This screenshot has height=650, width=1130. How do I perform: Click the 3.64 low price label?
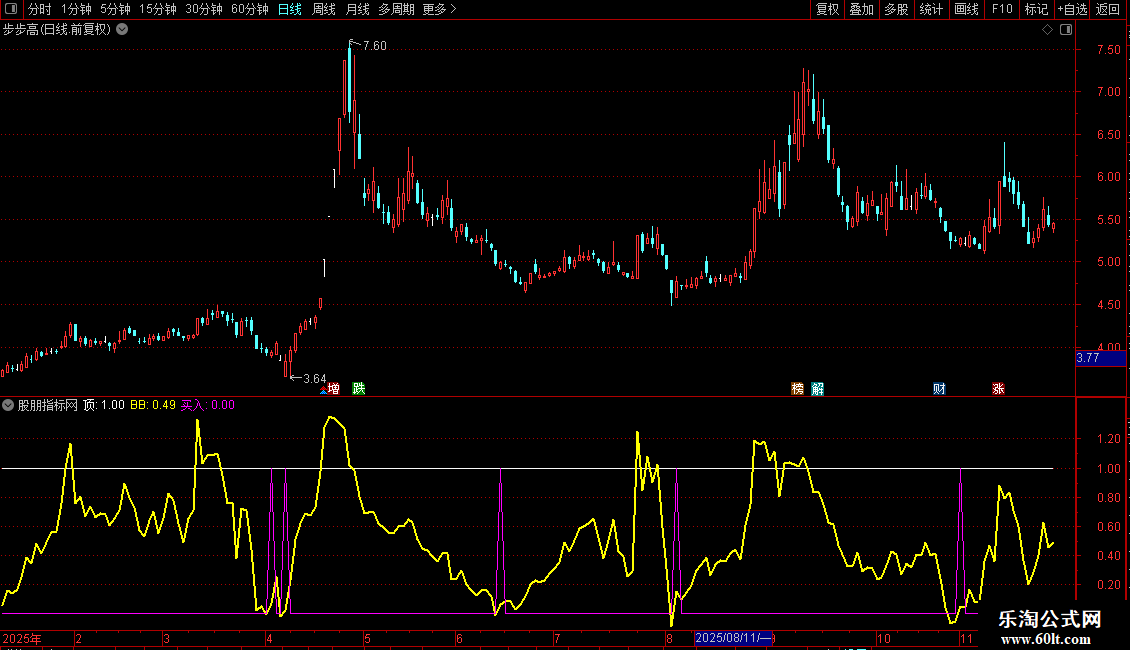pyautogui.click(x=314, y=378)
